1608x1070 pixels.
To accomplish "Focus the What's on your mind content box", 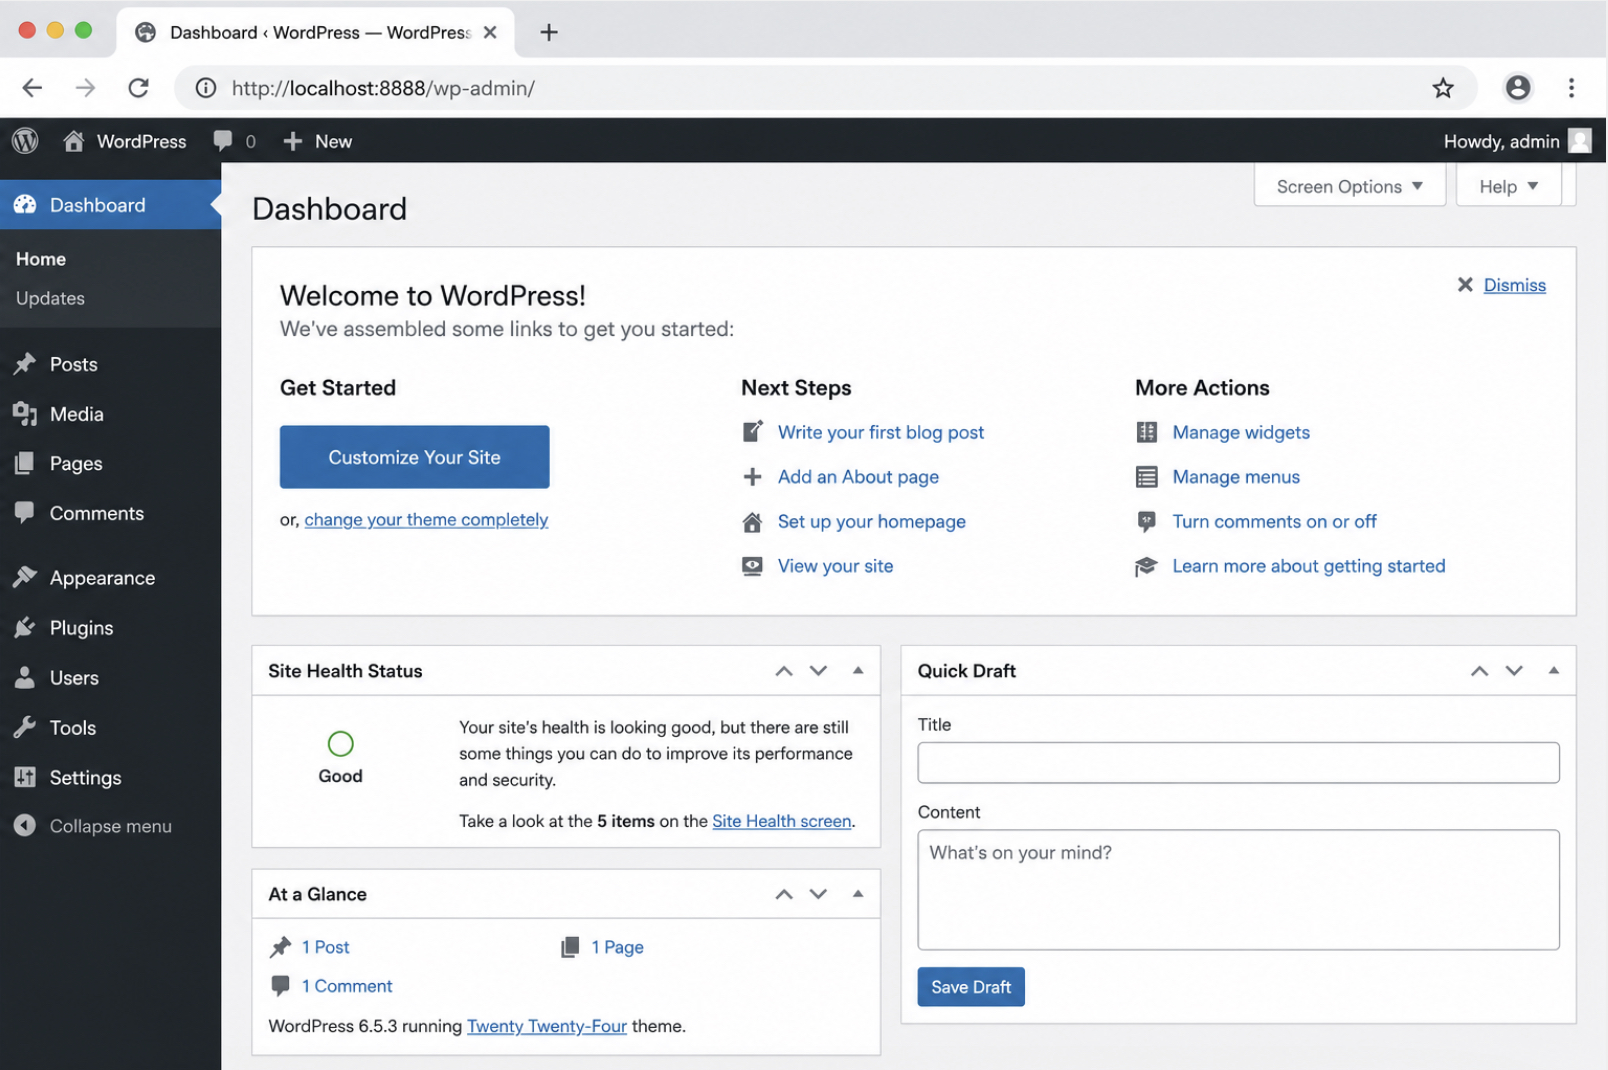I will pos(1238,890).
